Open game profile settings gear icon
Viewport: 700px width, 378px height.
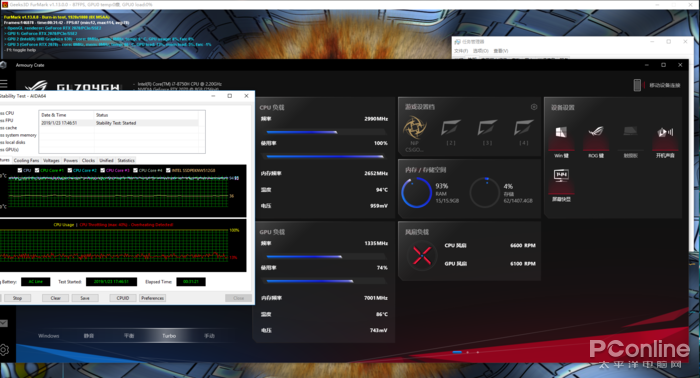[x=534, y=107]
